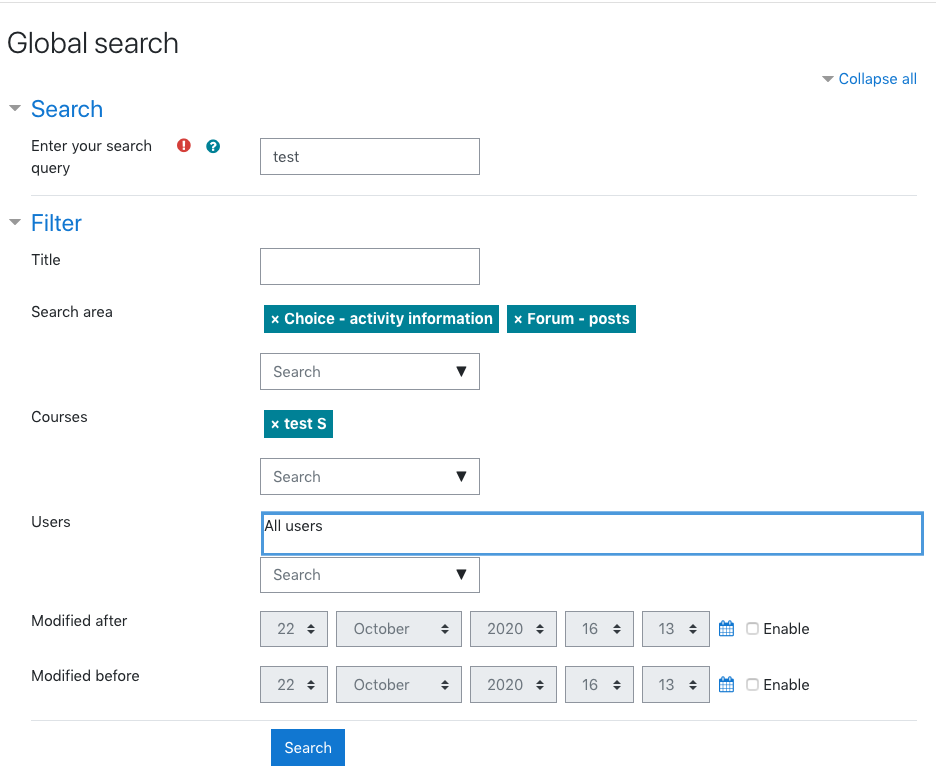Open Modified after month dropdown
Image resolution: width=936 pixels, height=779 pixels.
coord(399,629)
